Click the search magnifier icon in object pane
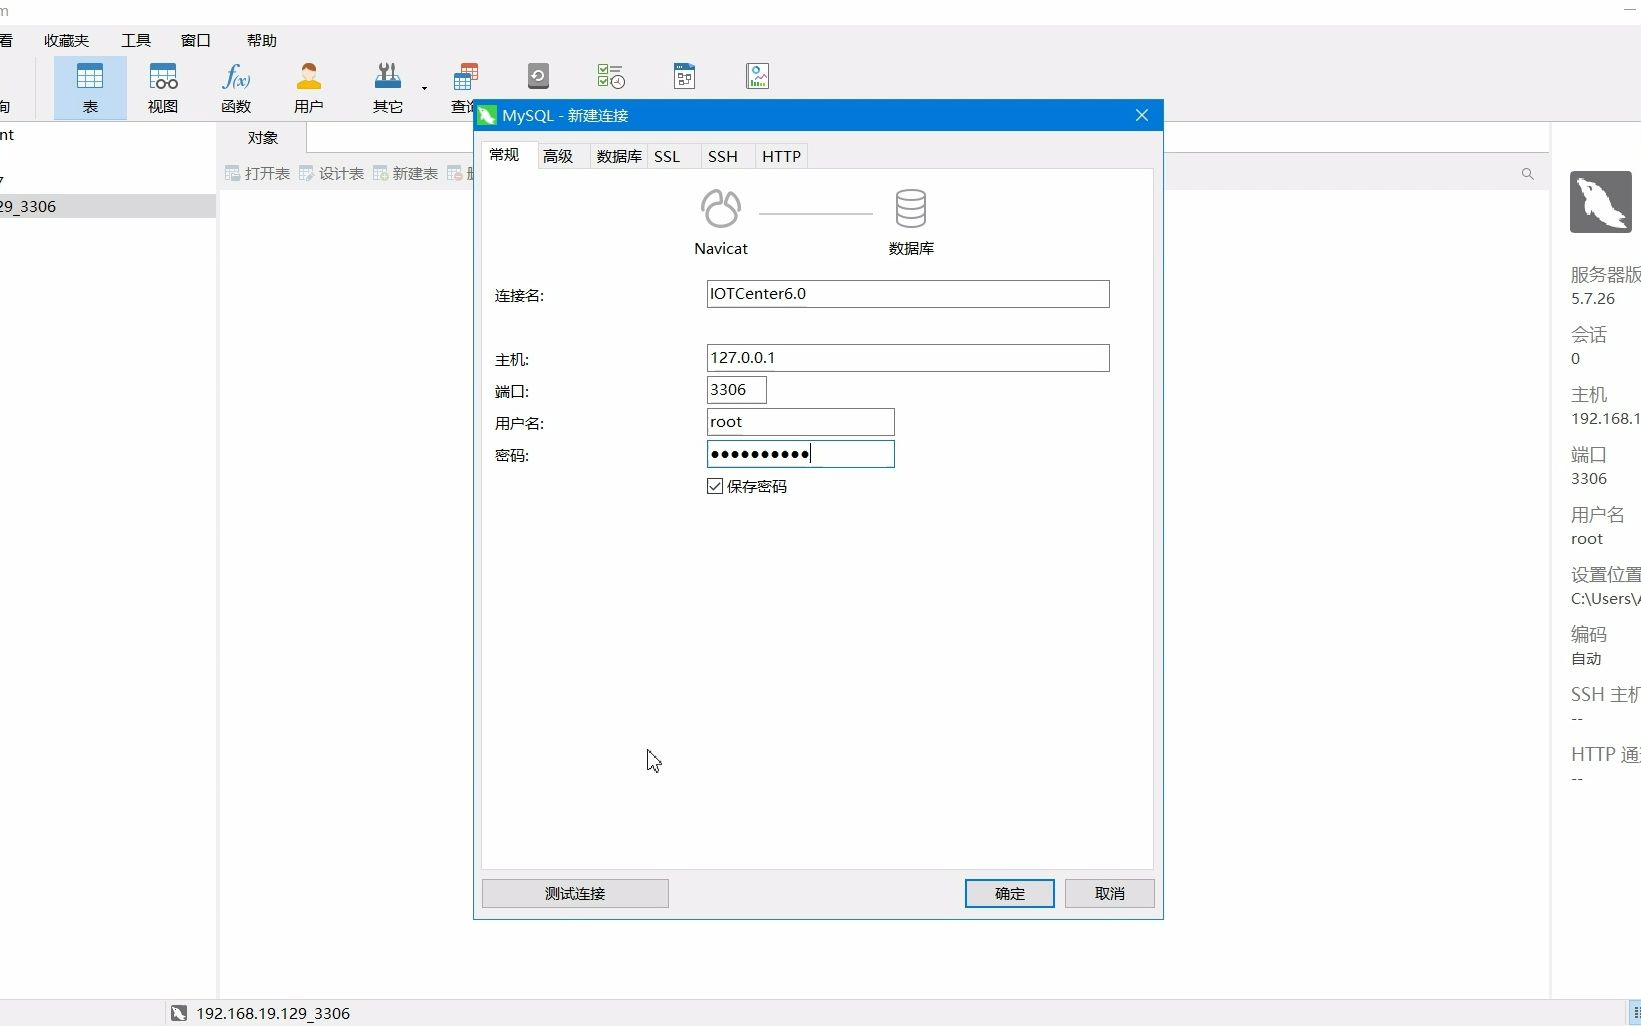Viewport: 1641px width, 1026px height. (x=1527, y=174)
